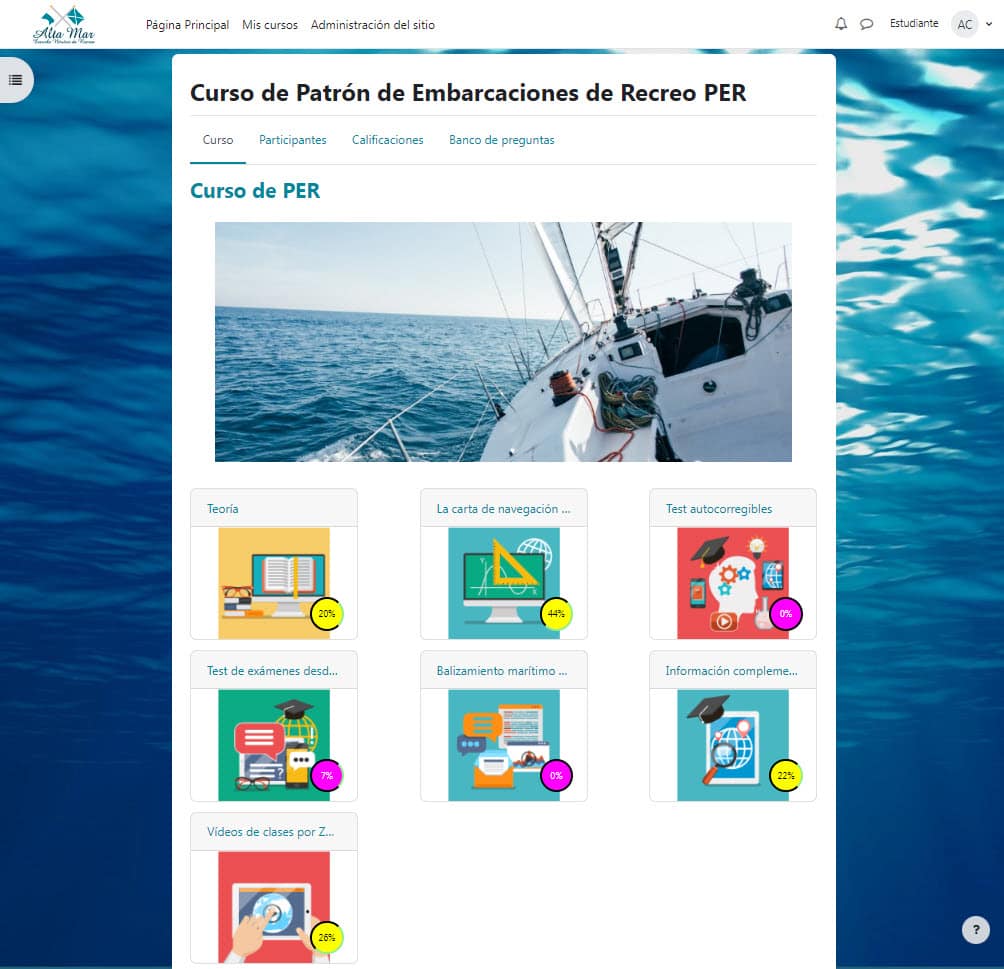The width and height of the screenshot is (1004, 969).
Task: Open the course index drawer icon
Action: pos(16,80)
